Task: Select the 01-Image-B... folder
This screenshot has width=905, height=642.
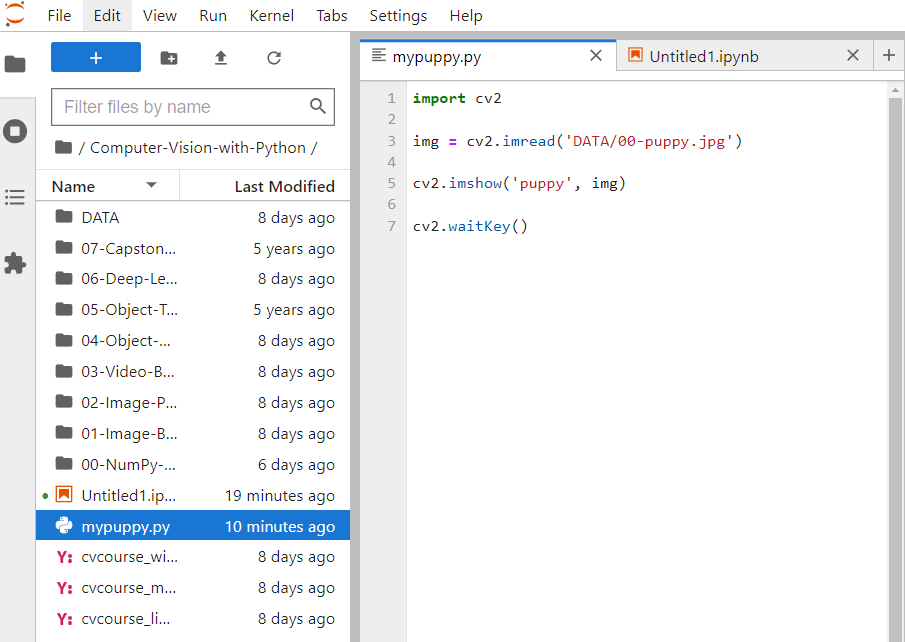Action: [193, 434]
